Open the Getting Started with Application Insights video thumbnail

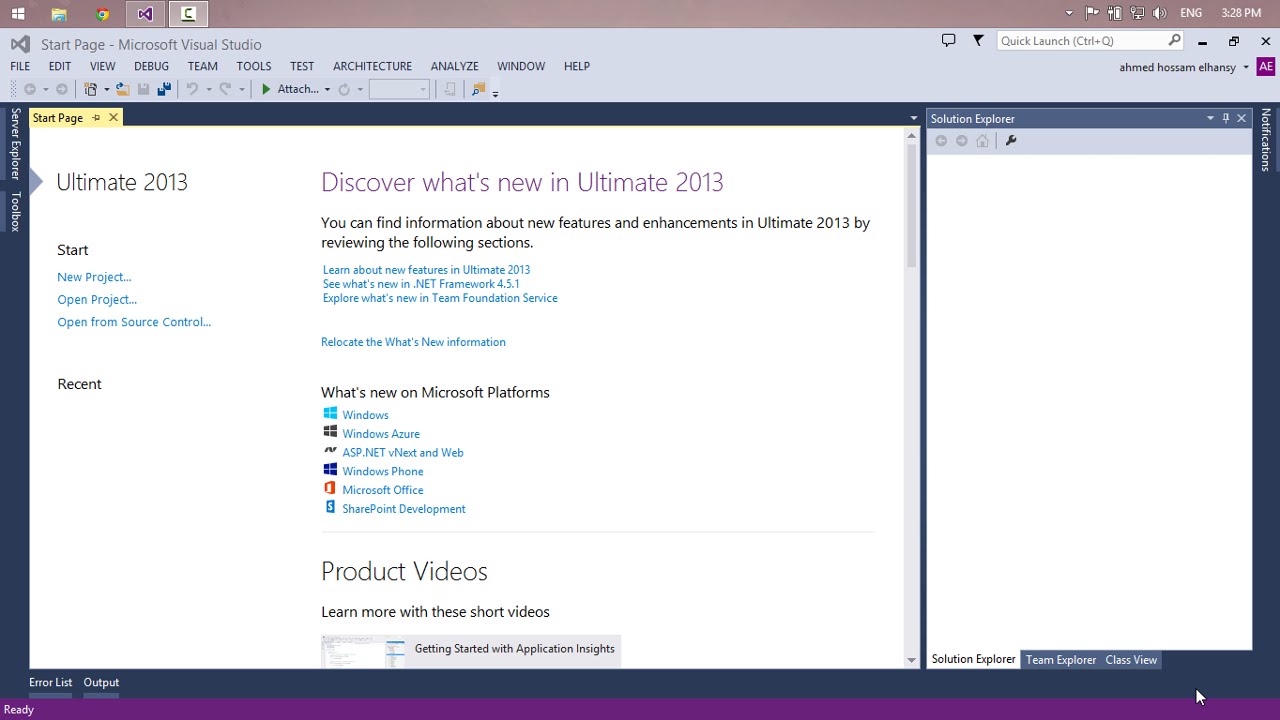pyautogui.click(x=364, y=651)
